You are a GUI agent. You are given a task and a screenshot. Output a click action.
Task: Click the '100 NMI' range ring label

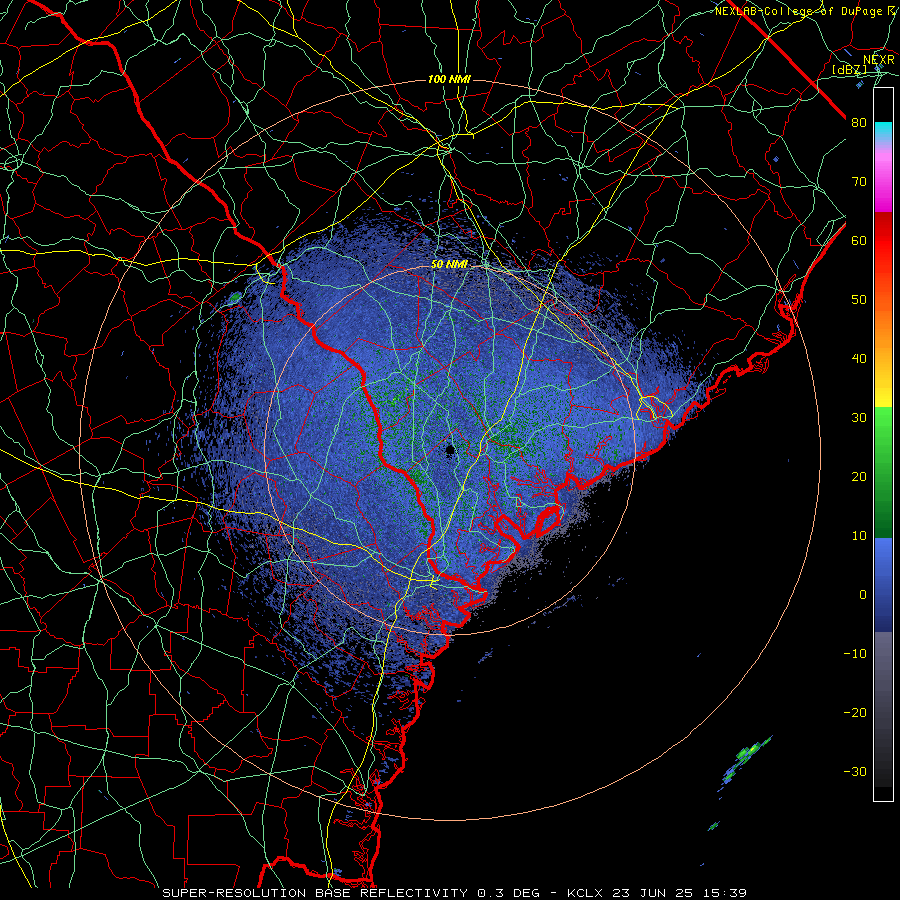[449, 79]
